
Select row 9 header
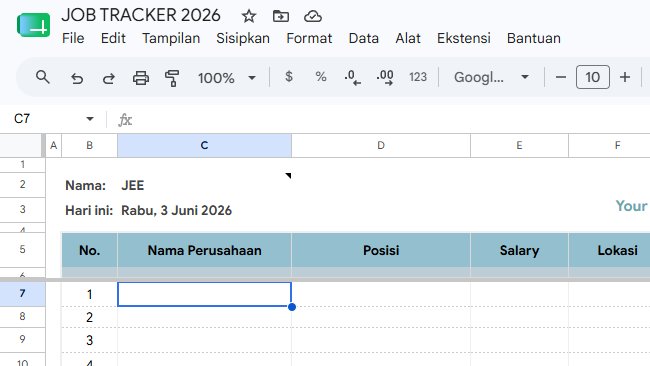pos(22,339)
